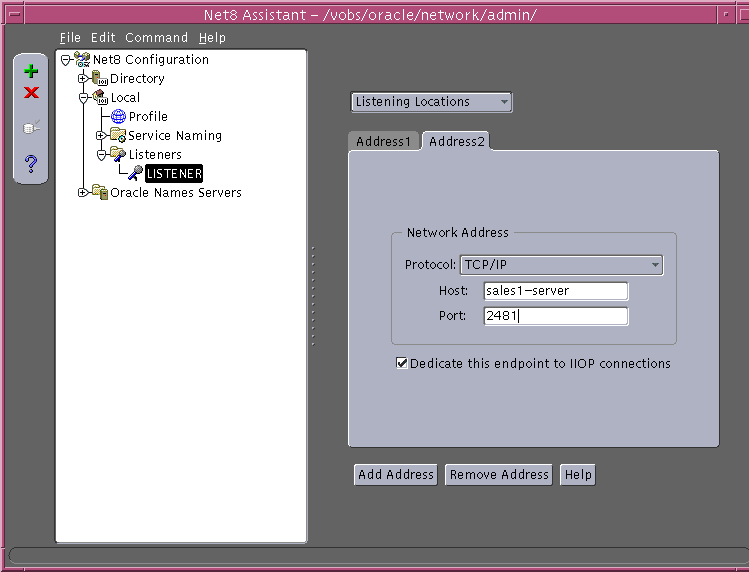Click the Directory server icon

(99, 78)
